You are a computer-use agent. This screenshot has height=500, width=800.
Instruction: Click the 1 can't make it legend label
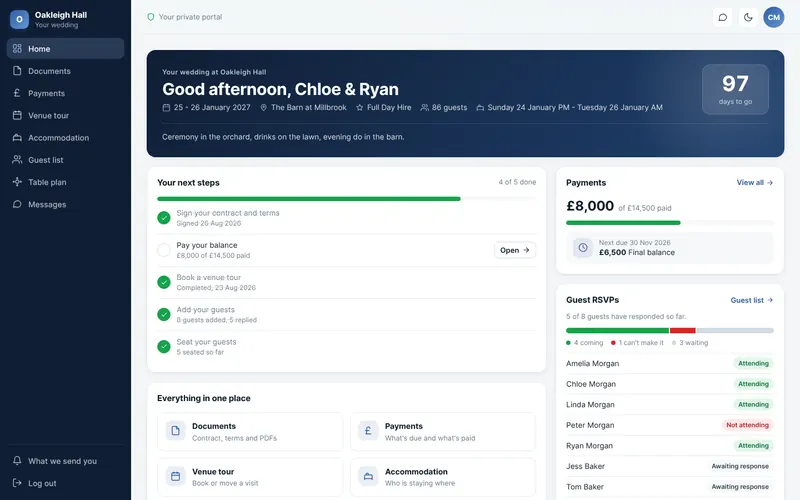(x=637, y=343)
